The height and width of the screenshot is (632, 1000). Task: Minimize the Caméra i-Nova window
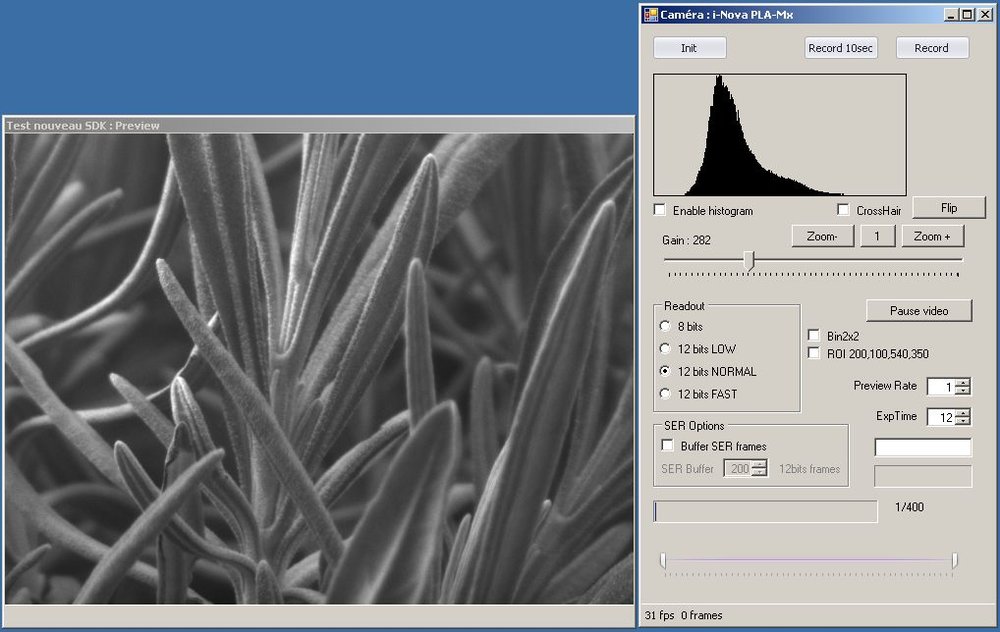951,14
